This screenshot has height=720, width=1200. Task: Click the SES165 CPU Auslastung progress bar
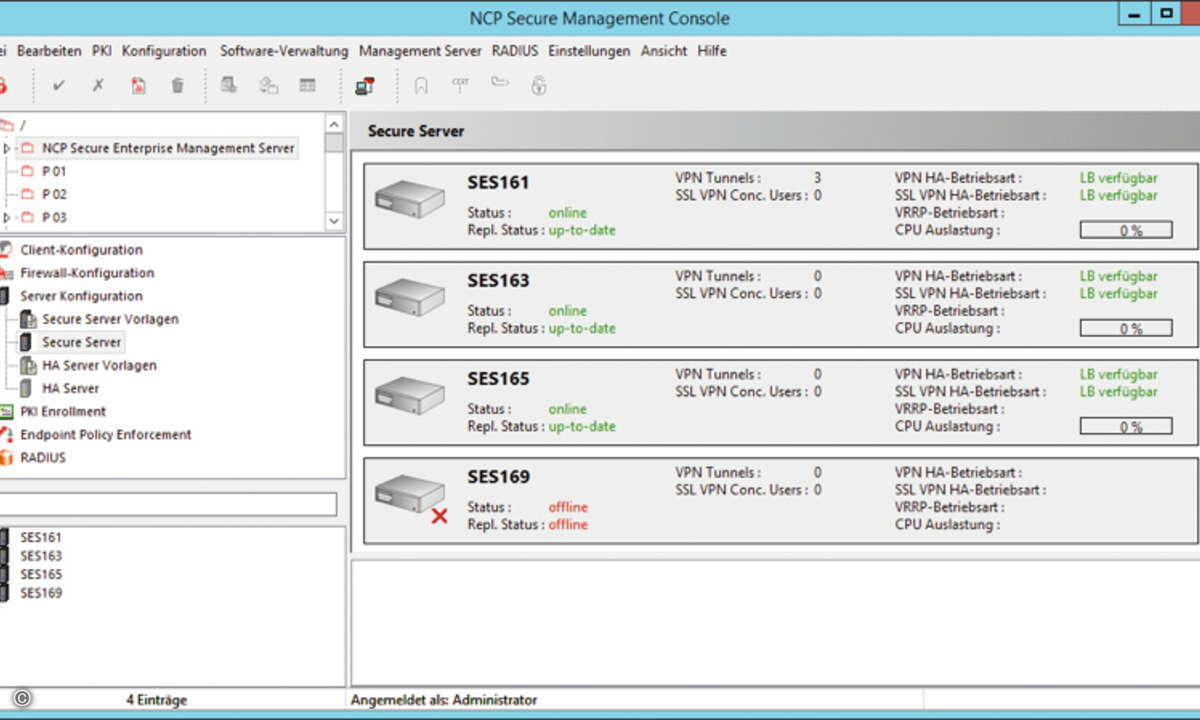[1126, 426]
